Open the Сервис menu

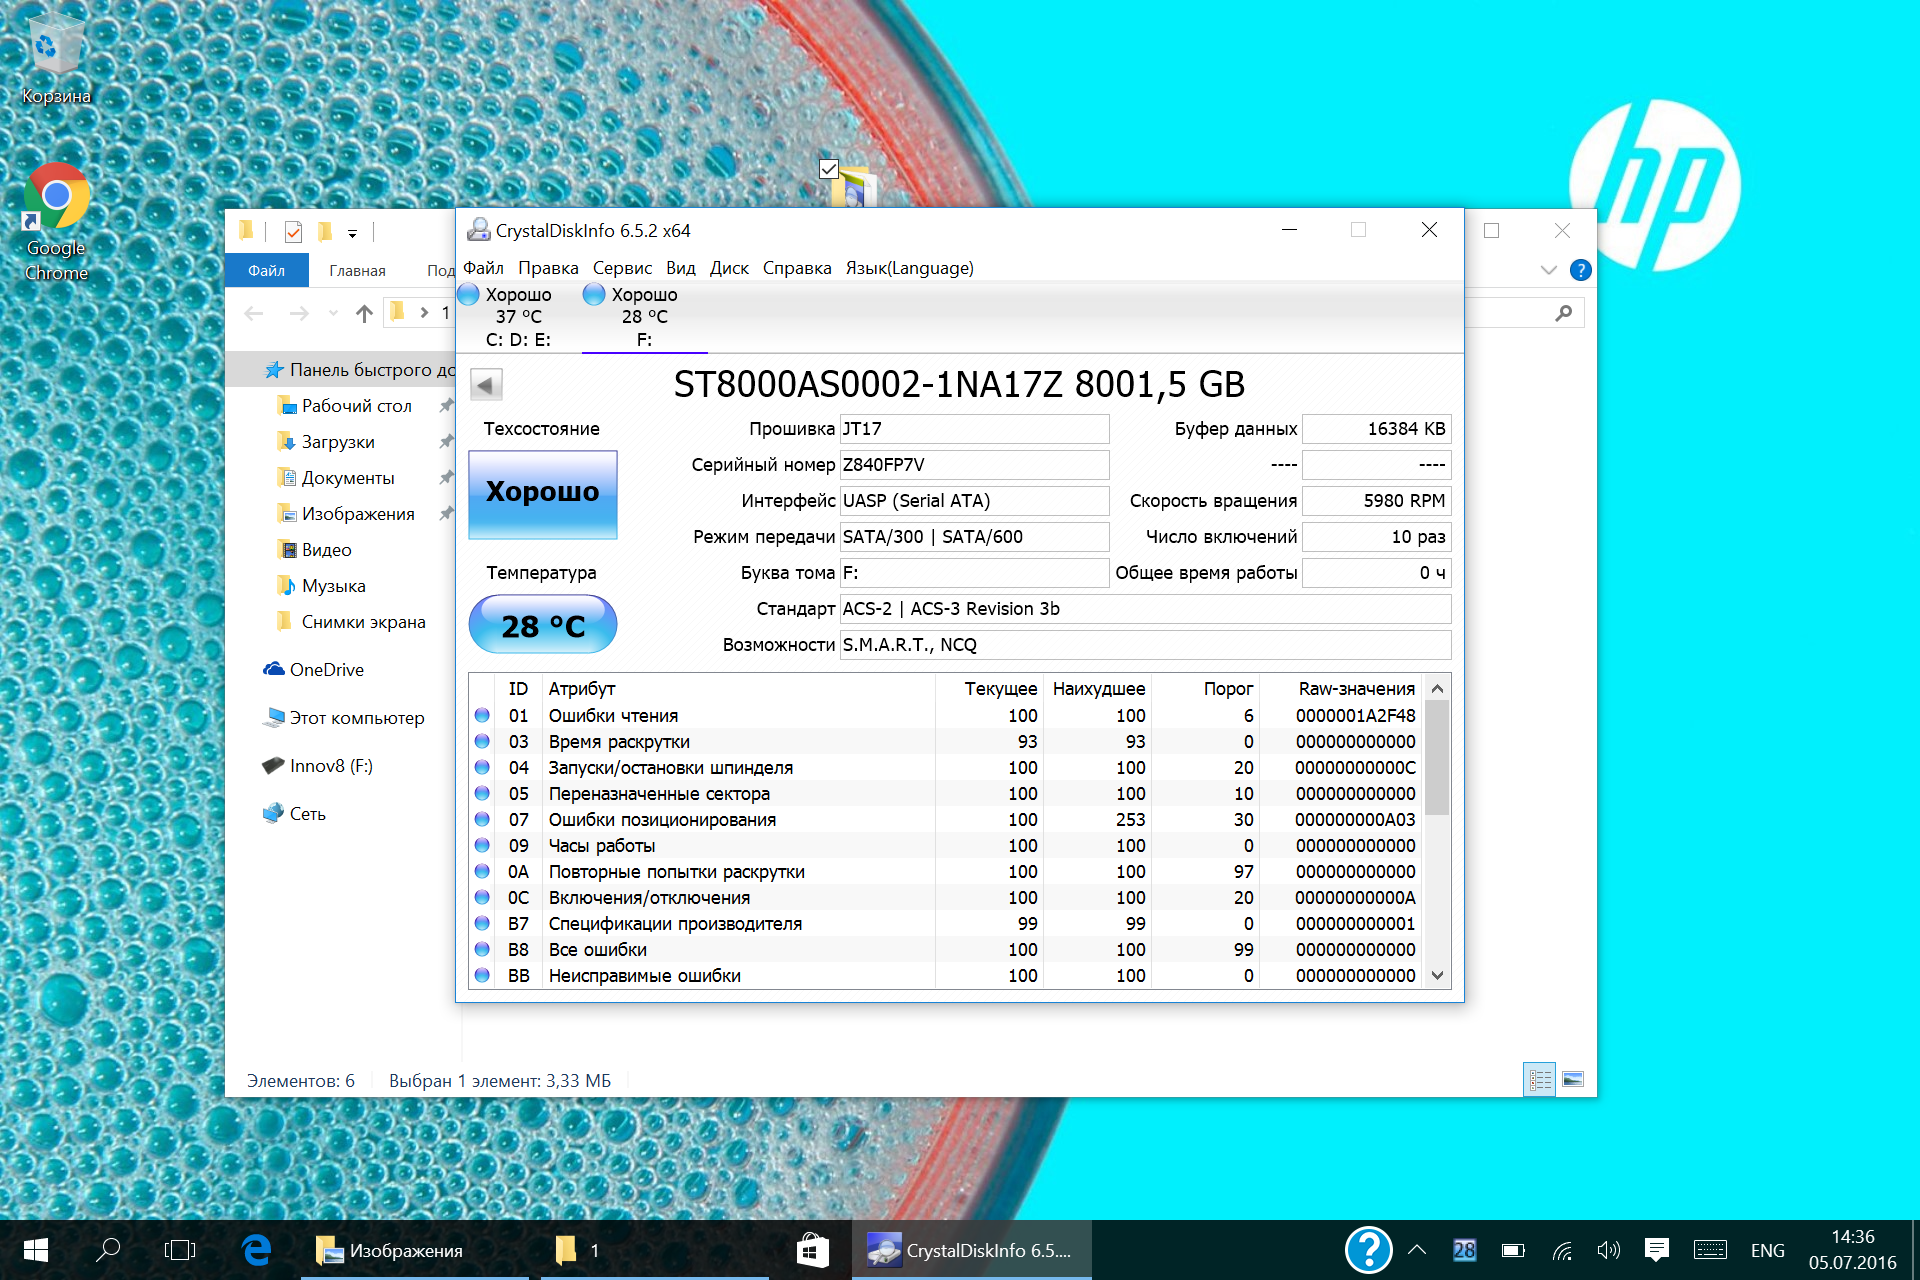[x=622, y=268]
